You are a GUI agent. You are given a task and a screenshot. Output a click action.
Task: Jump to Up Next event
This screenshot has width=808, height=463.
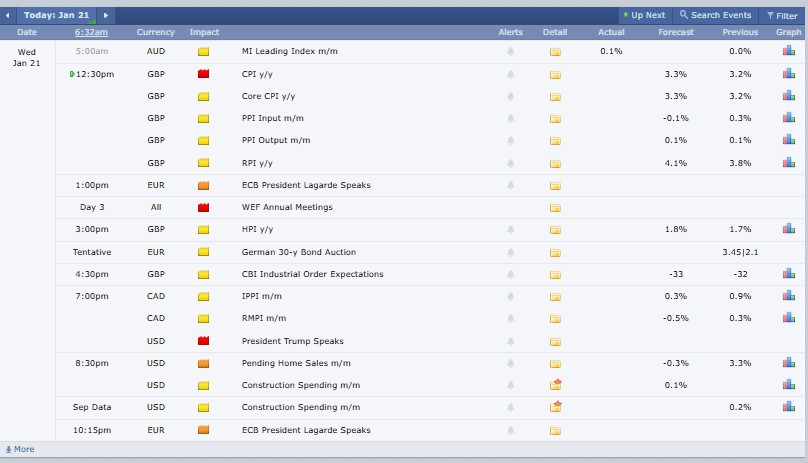643,16
